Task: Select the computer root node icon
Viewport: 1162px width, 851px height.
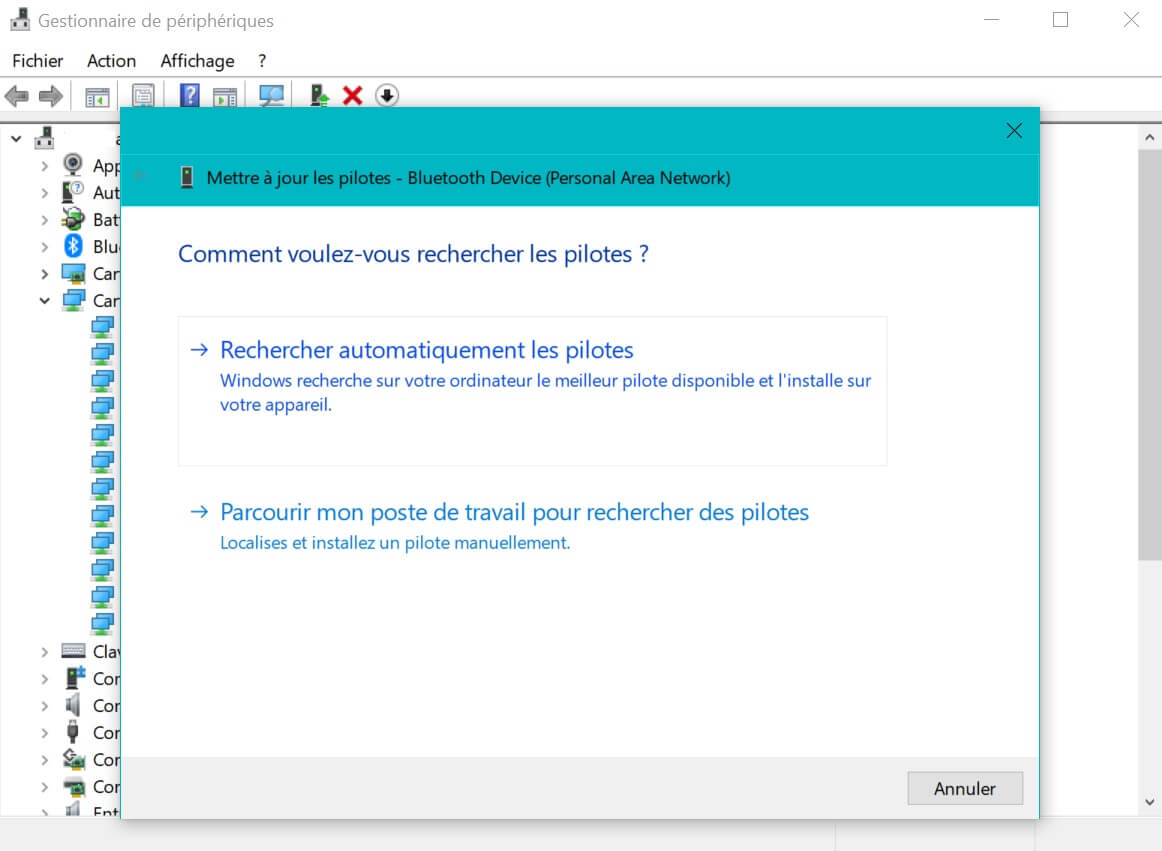Action: (x=44, y=138)
